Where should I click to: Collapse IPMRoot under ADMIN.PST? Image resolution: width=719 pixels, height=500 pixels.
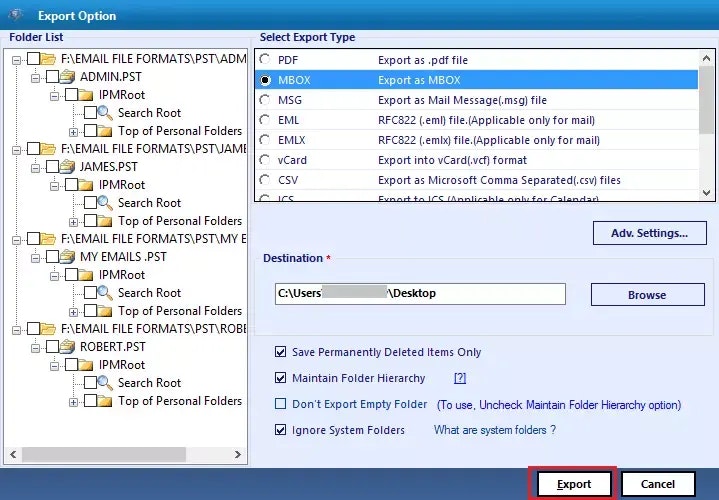click(x=54, y=96)
